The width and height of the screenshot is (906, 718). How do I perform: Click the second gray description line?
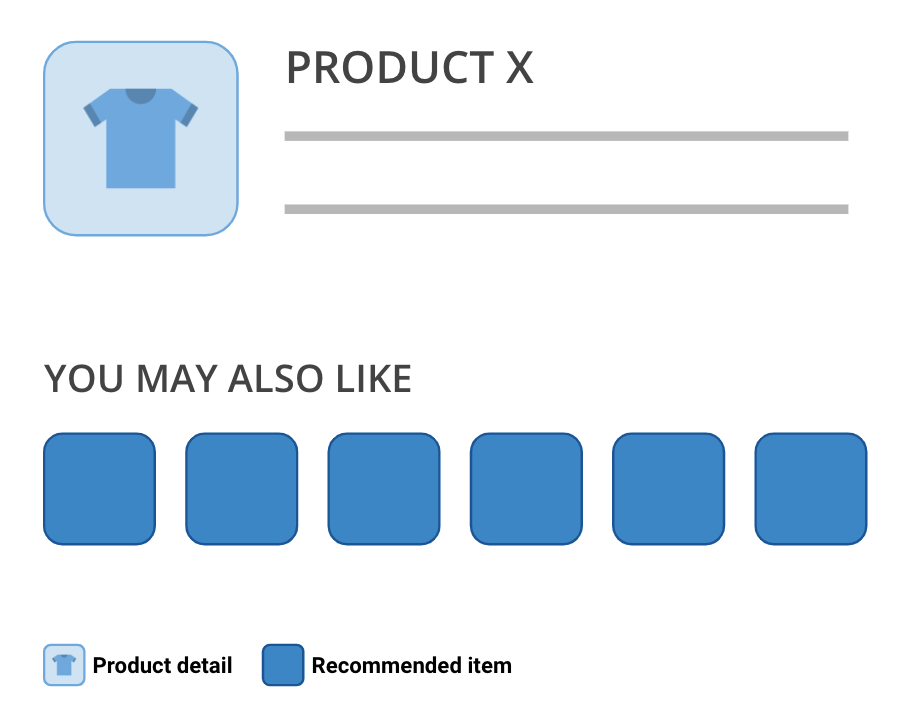pyautogui.click(x=566, y=209)
